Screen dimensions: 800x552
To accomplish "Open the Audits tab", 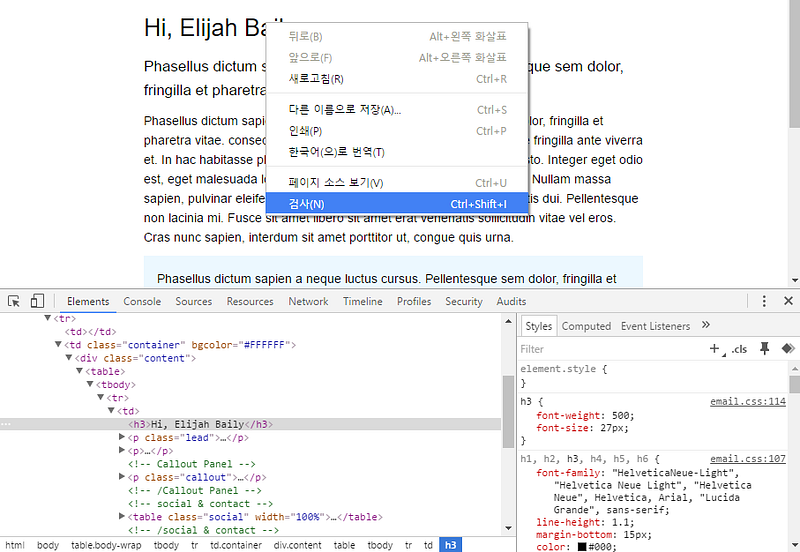I will [x=511, y=302].
